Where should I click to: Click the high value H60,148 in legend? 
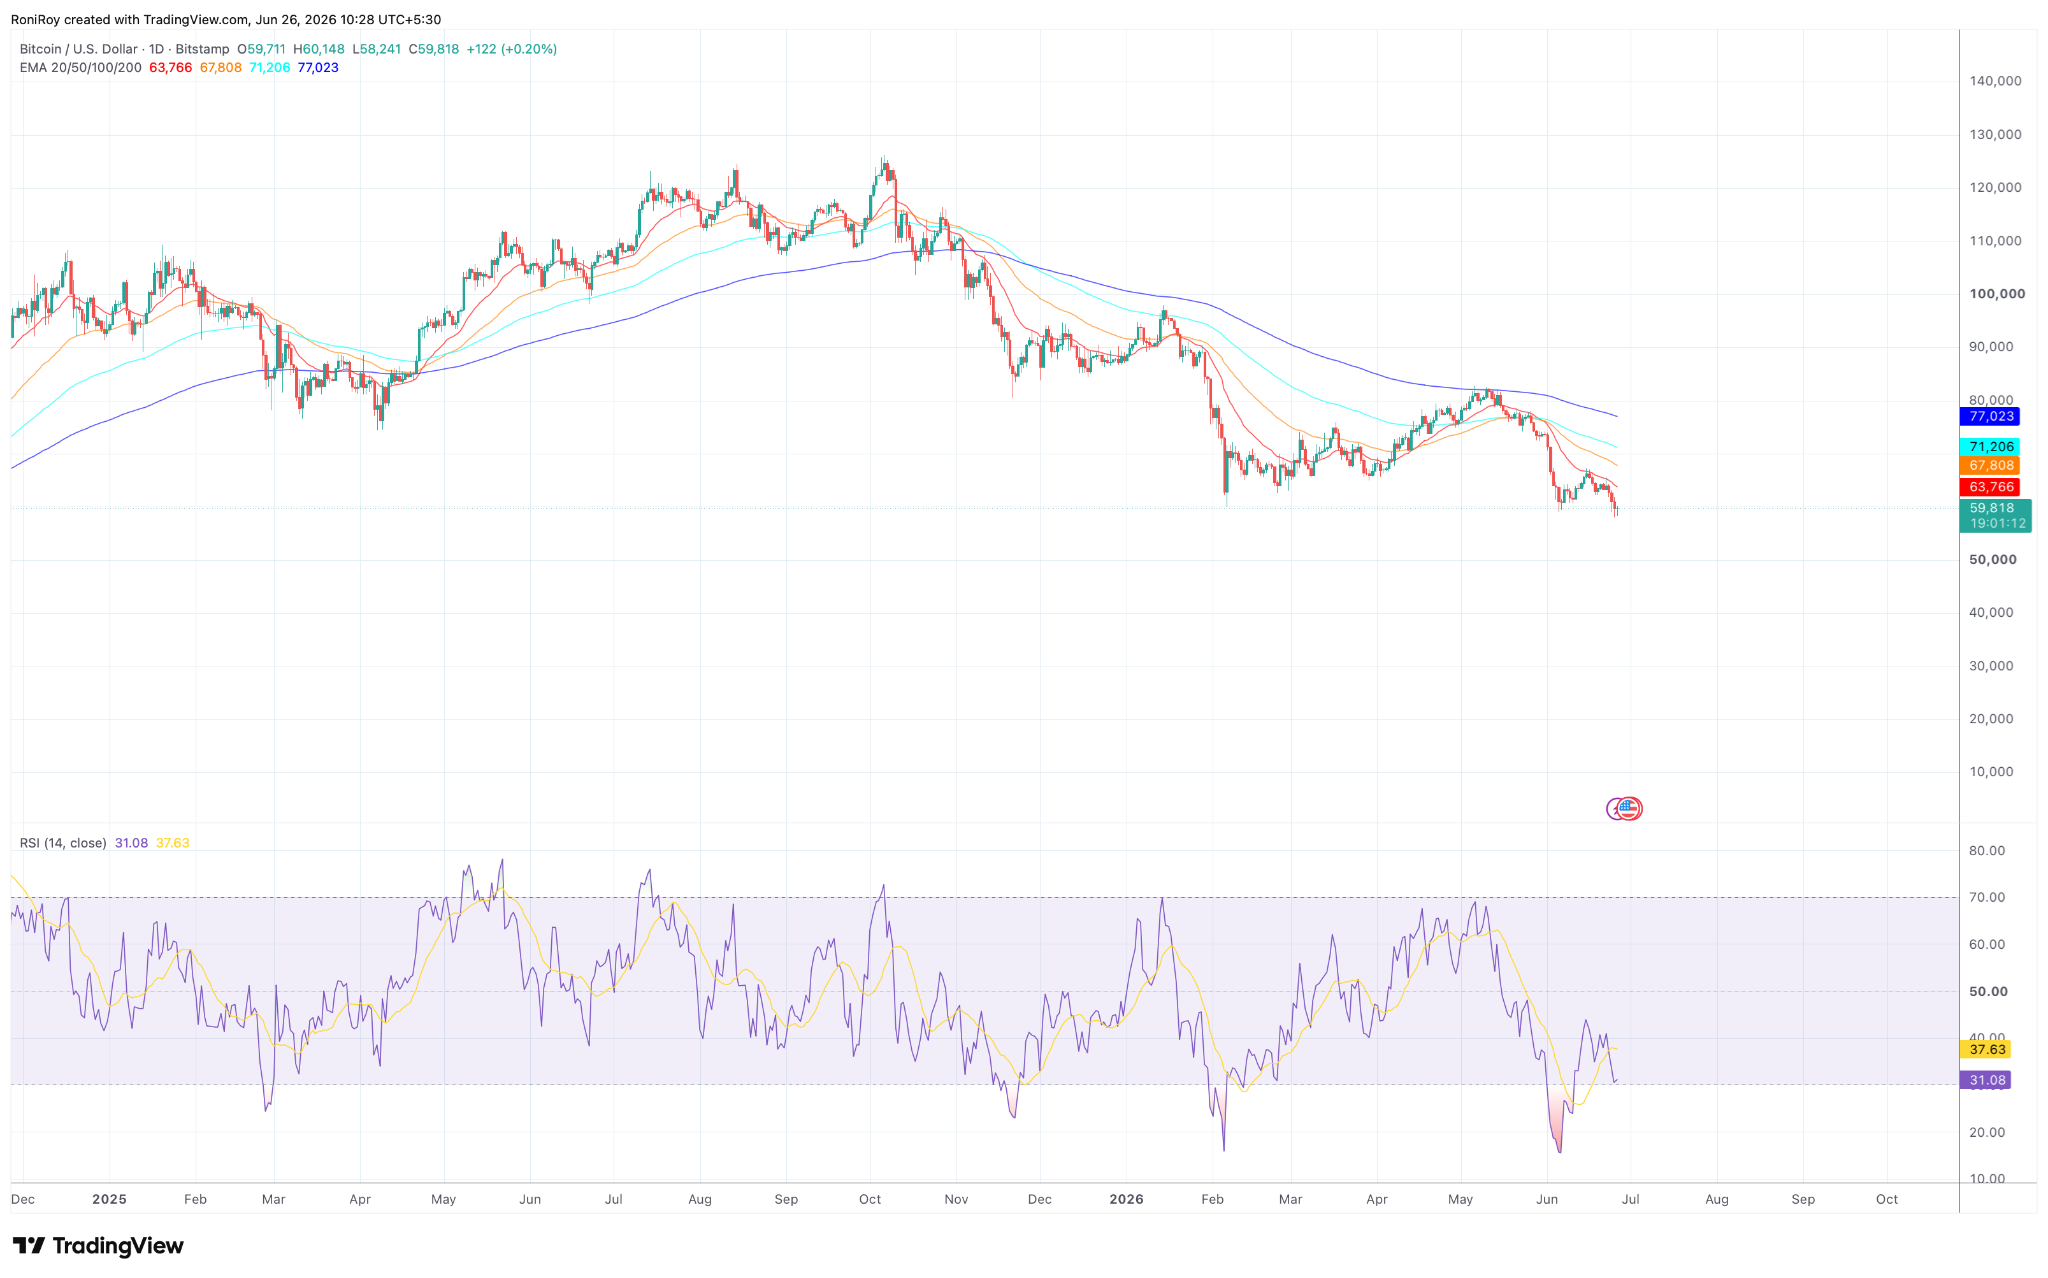coord(318,49)
